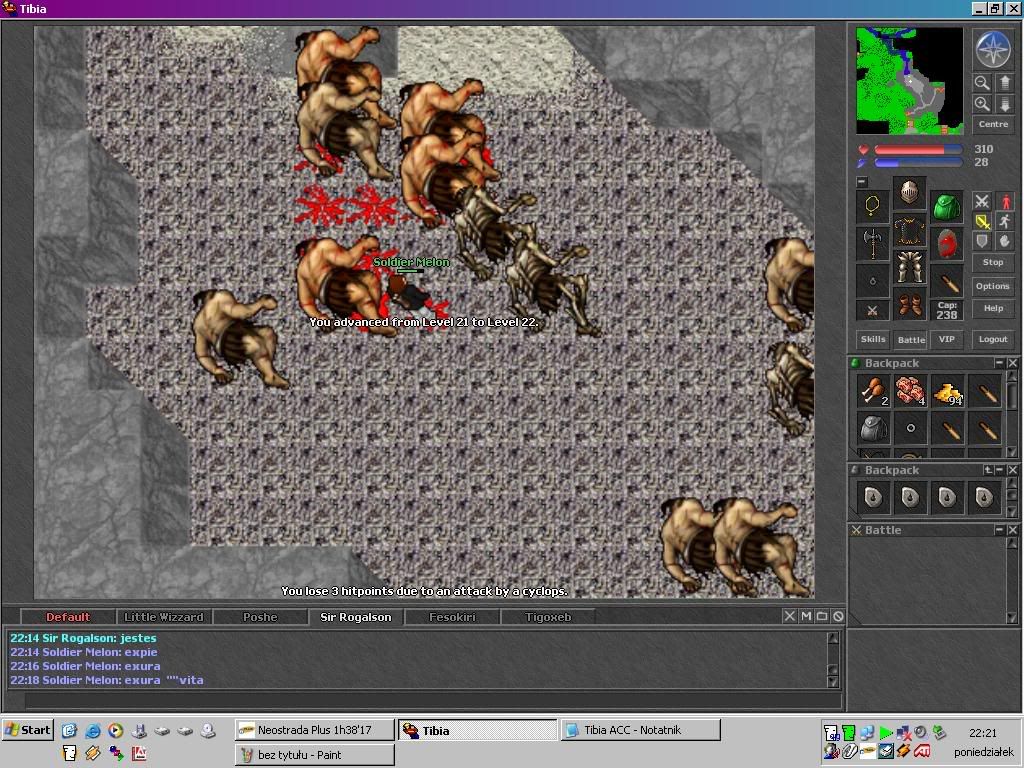Go up one level in second Backpack
This screenshot has width=1024, height=768.
(987, 470)
